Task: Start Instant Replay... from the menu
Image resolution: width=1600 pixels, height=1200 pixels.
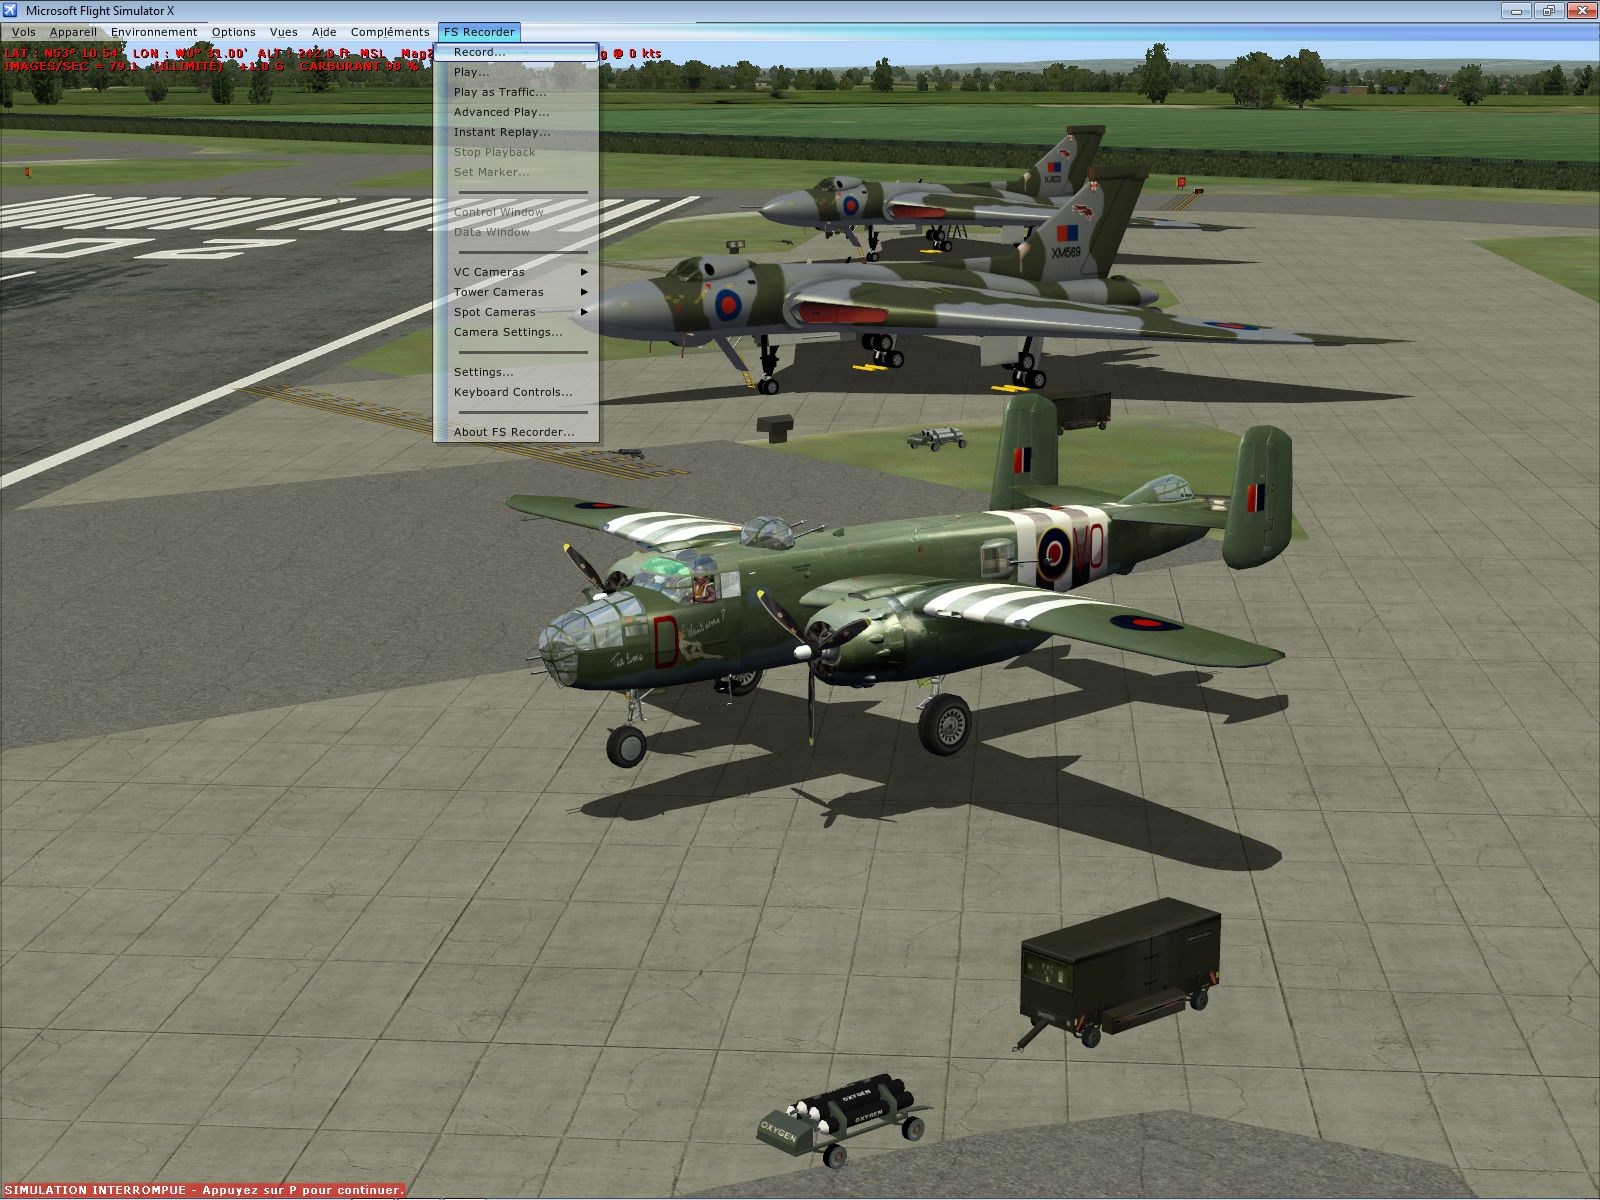Action: pos(501,132)
